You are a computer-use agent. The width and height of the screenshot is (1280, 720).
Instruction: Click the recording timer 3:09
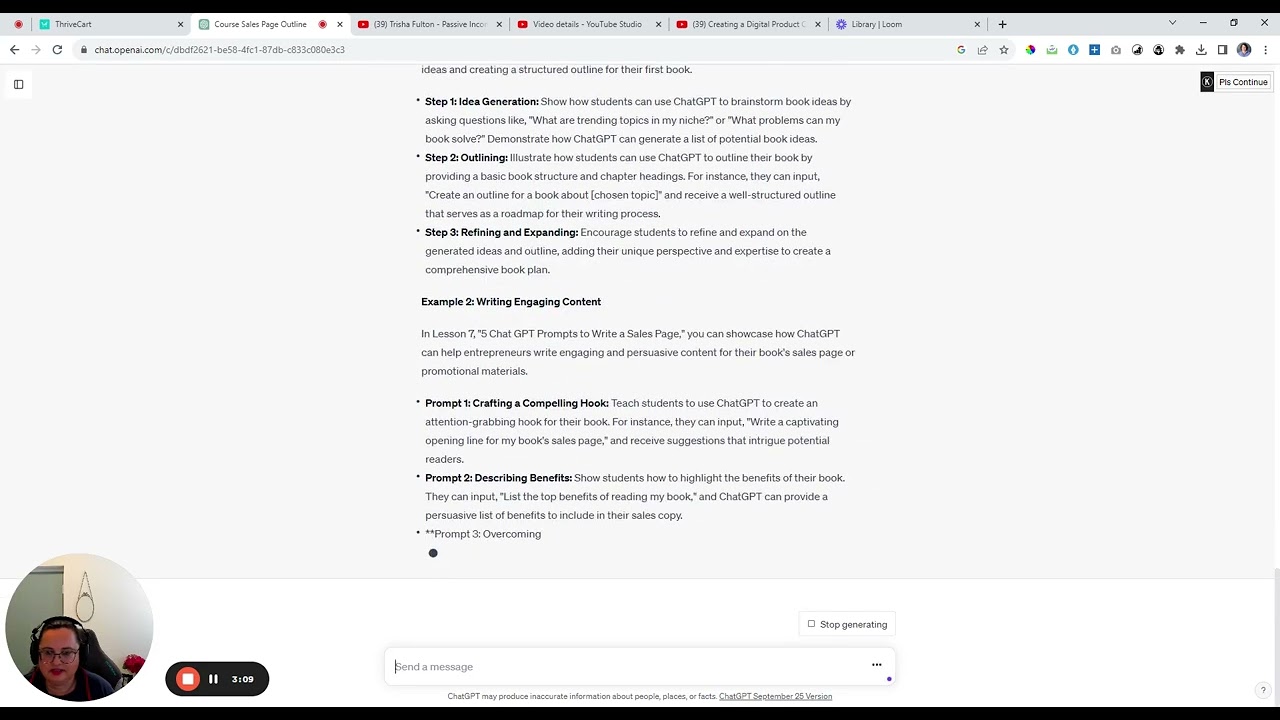pos(242,679)
